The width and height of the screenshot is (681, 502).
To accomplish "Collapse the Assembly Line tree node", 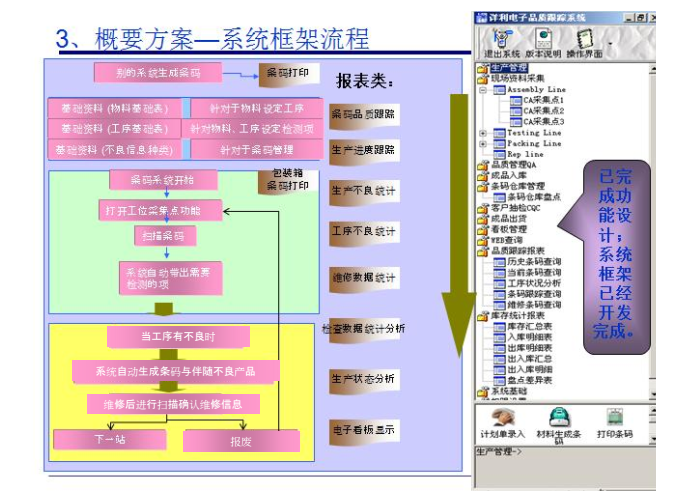I will [484, 90].
